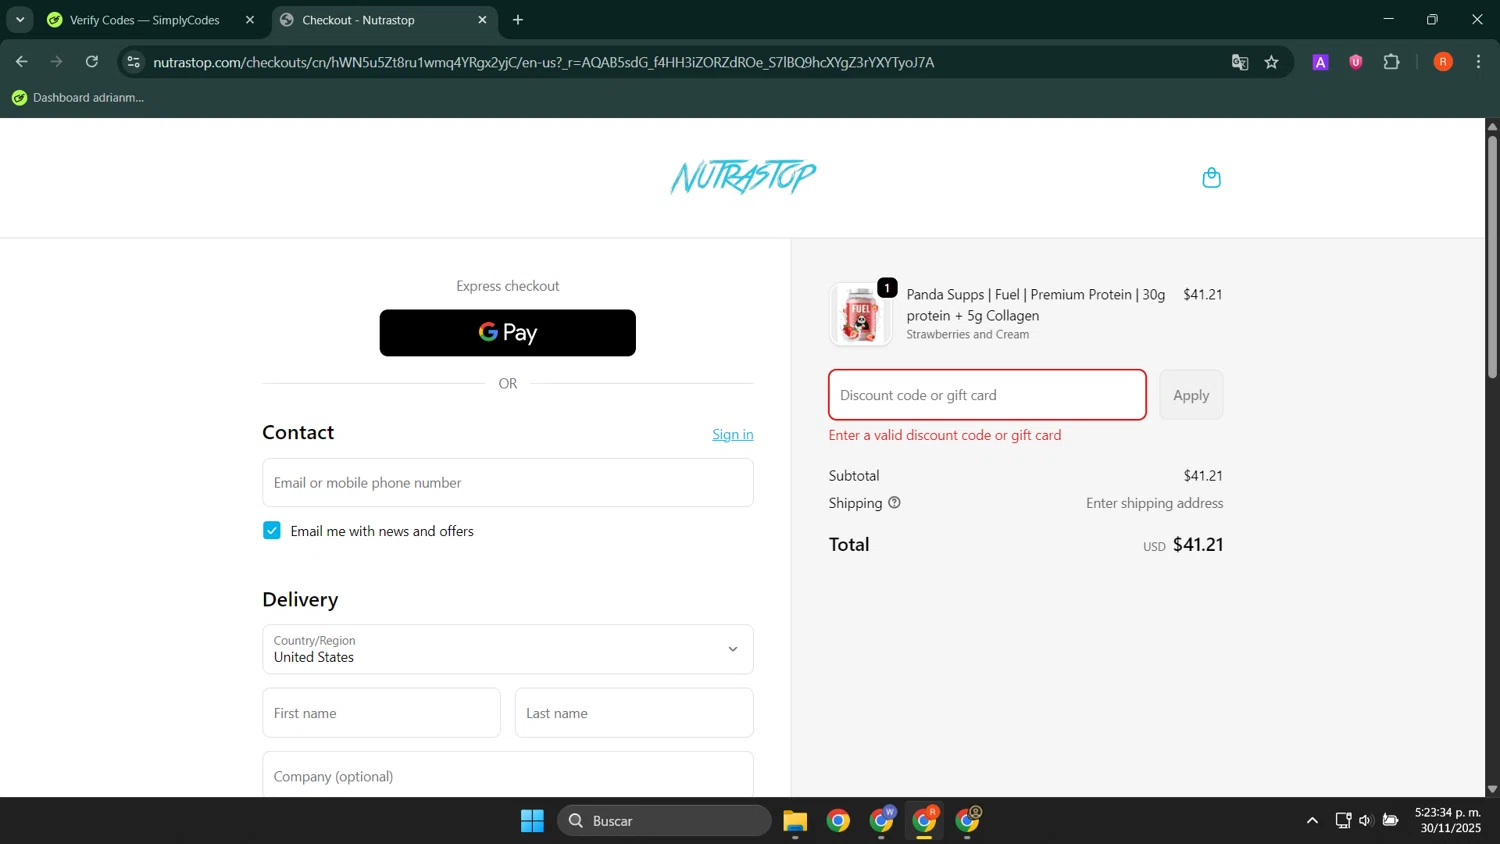Click the browser forward arrow

[57, 62]
